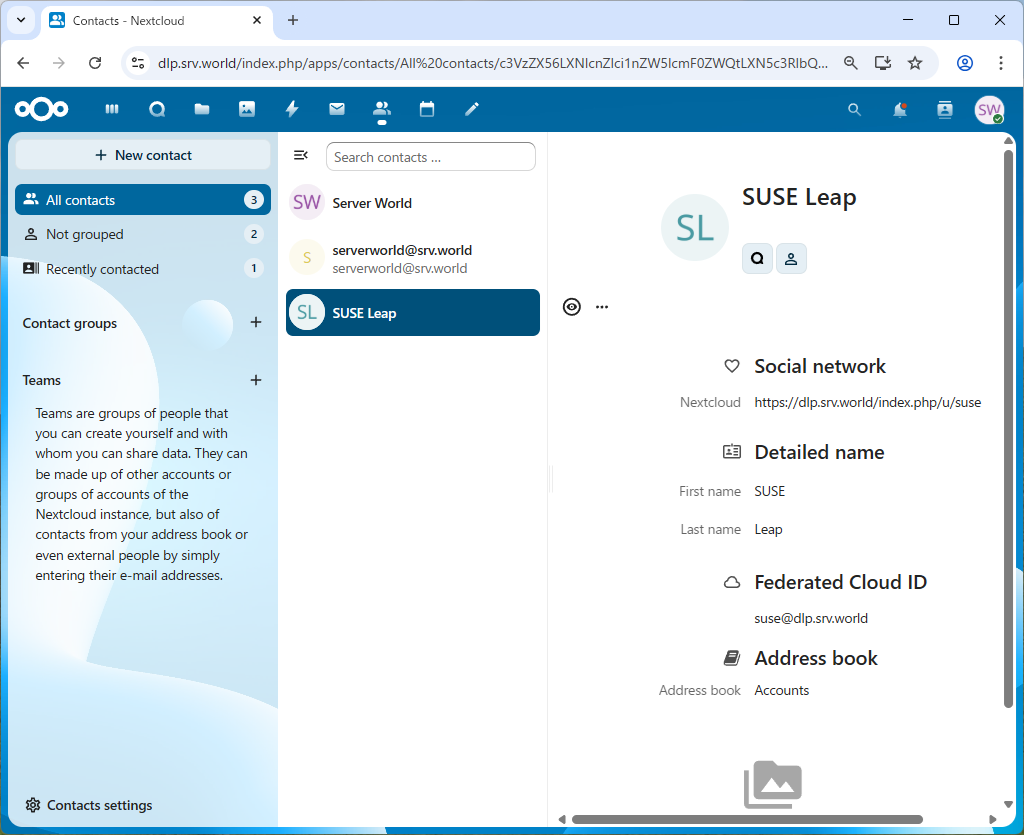Open the Dashboard app icon

tap(112, 109)
